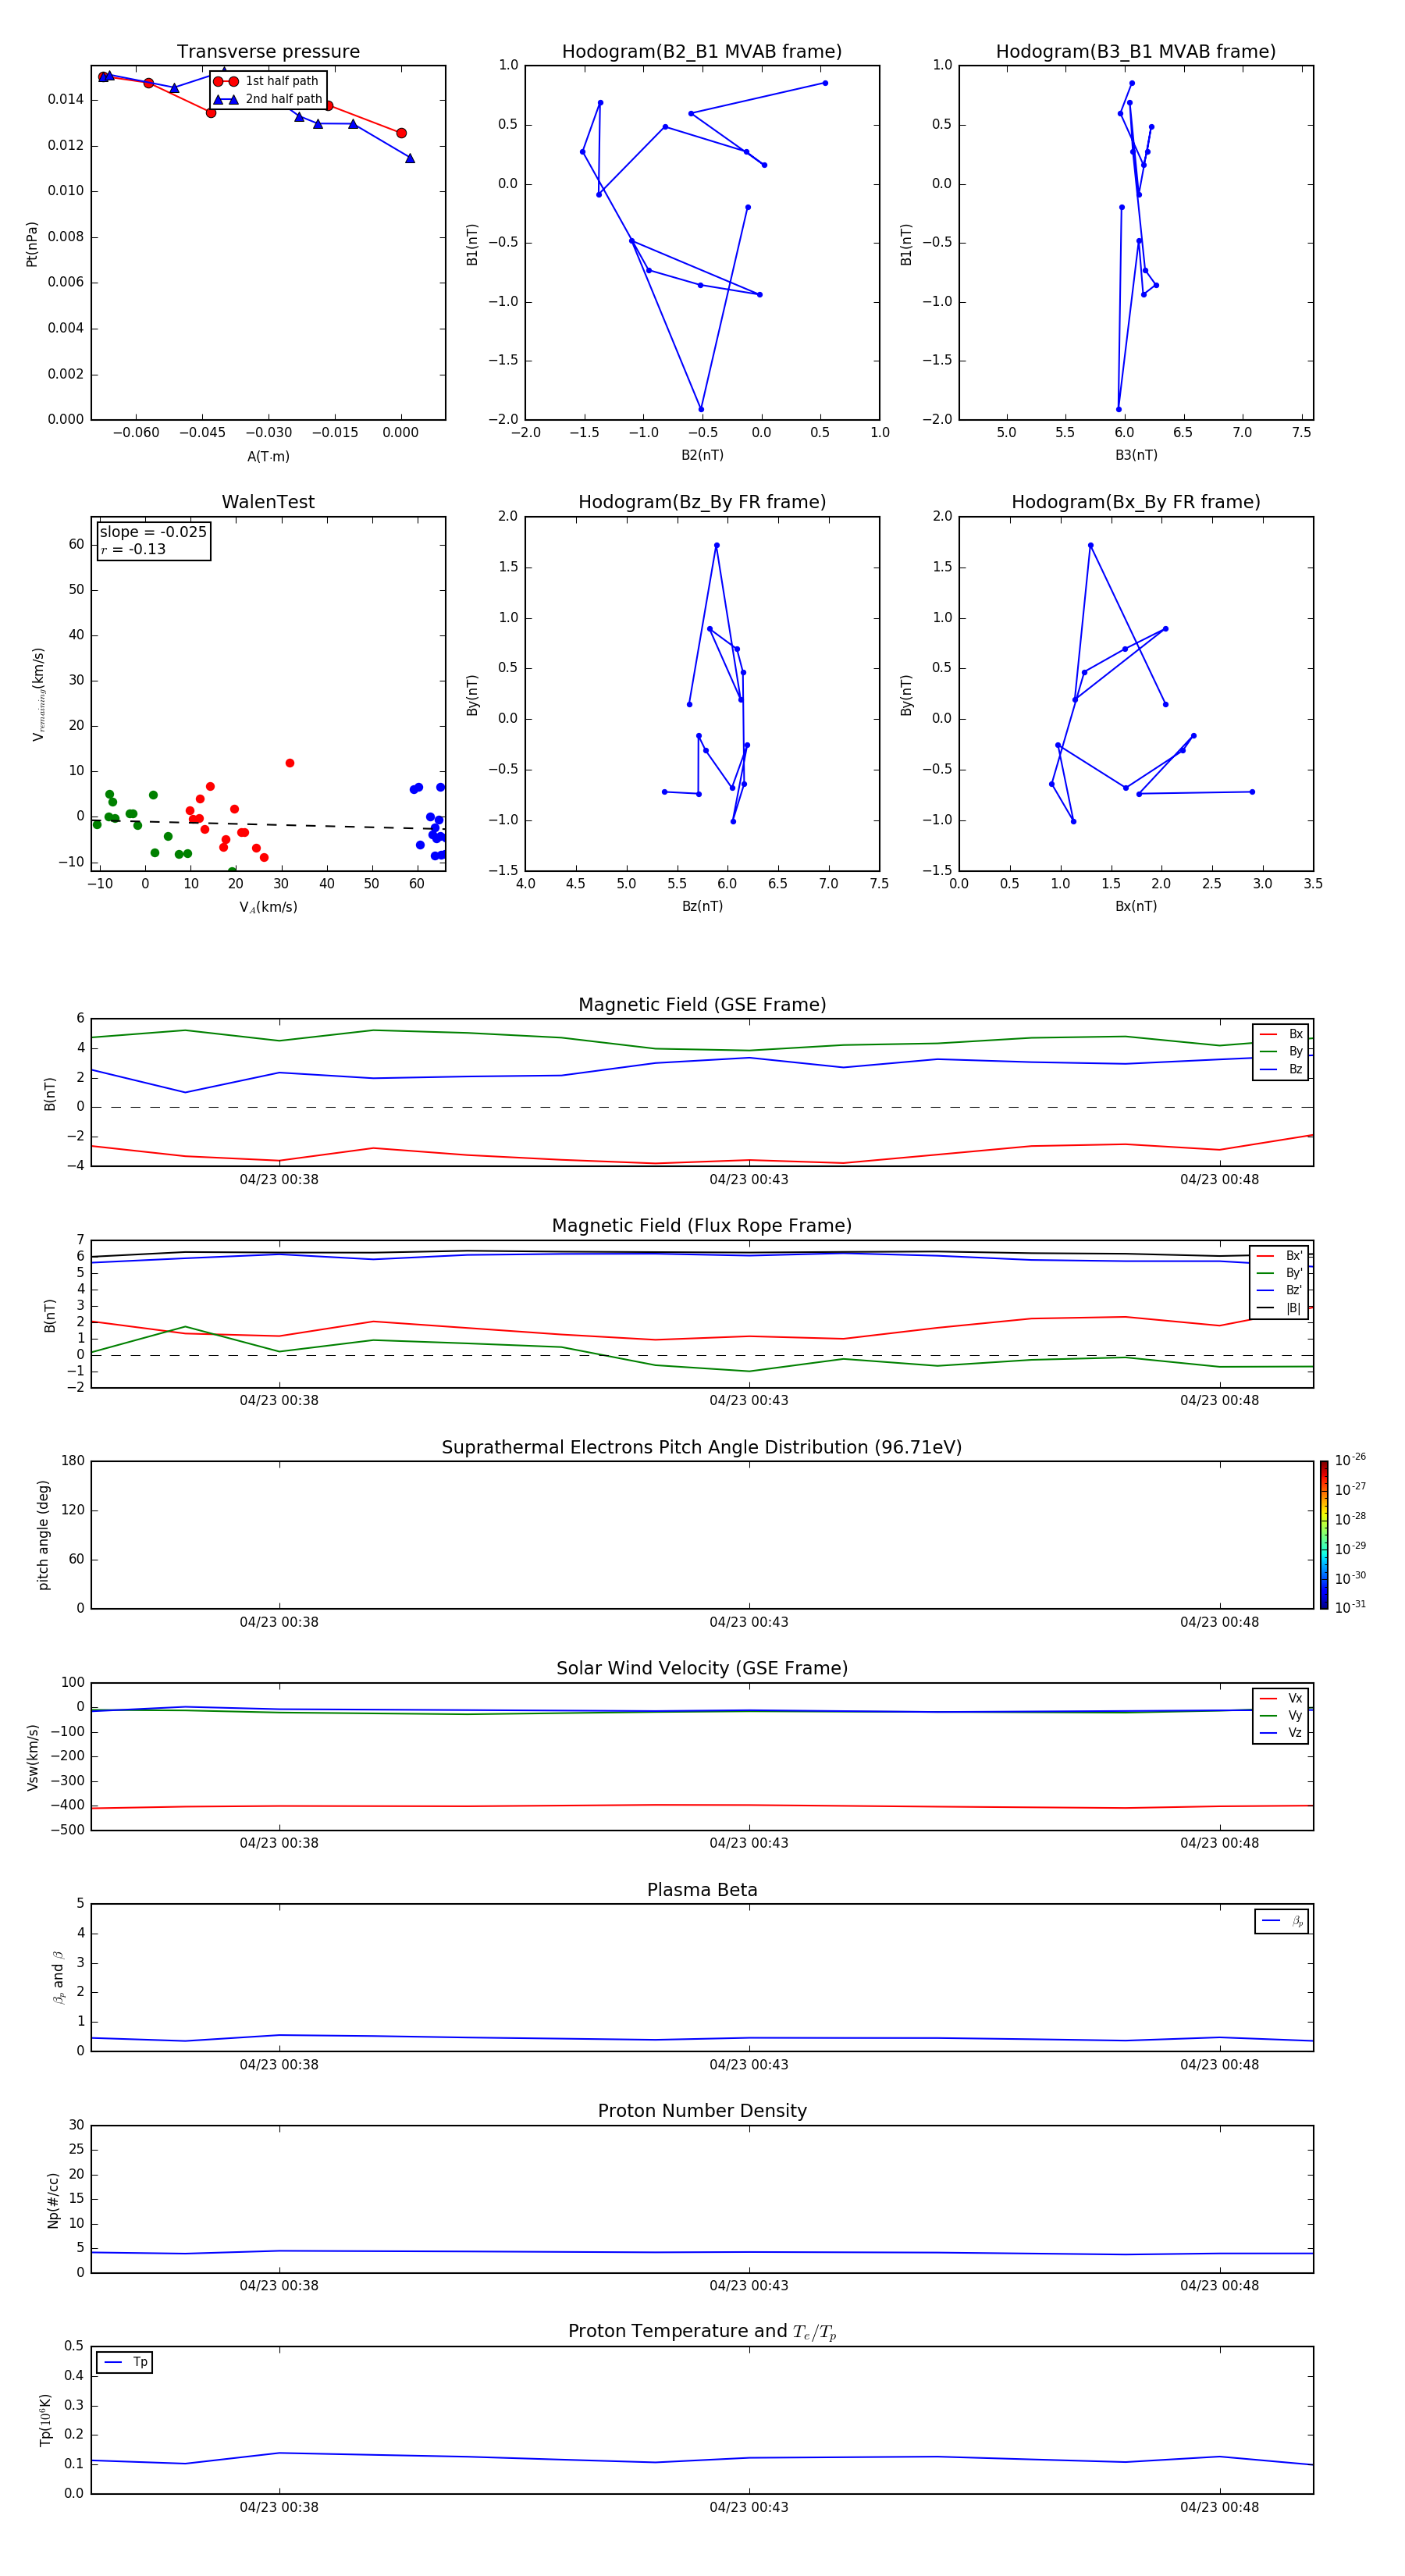Select the '1st half path' legend entry

click(x=267, y=81)
